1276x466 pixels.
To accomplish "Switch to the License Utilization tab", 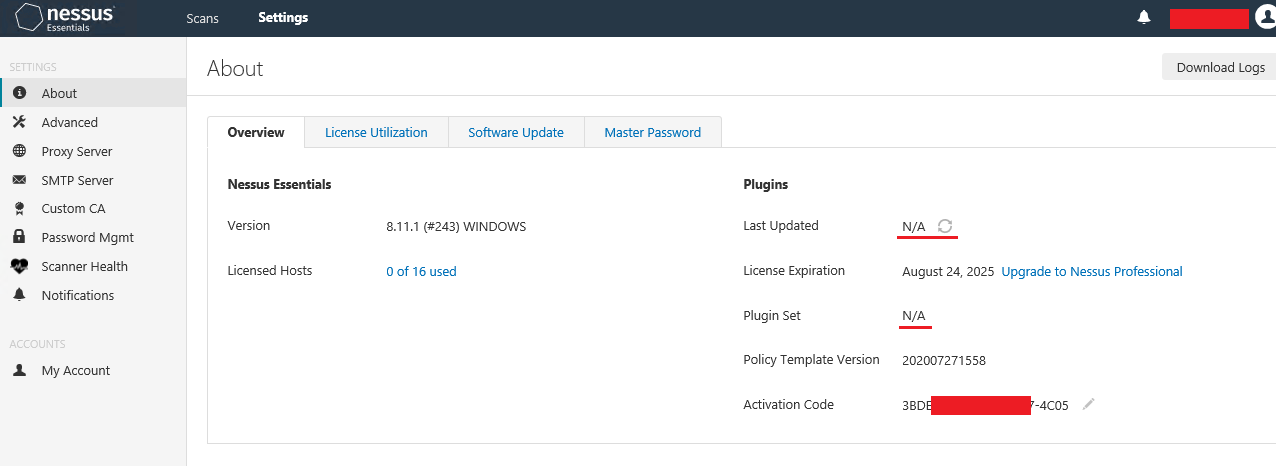I will coord(376,132).
